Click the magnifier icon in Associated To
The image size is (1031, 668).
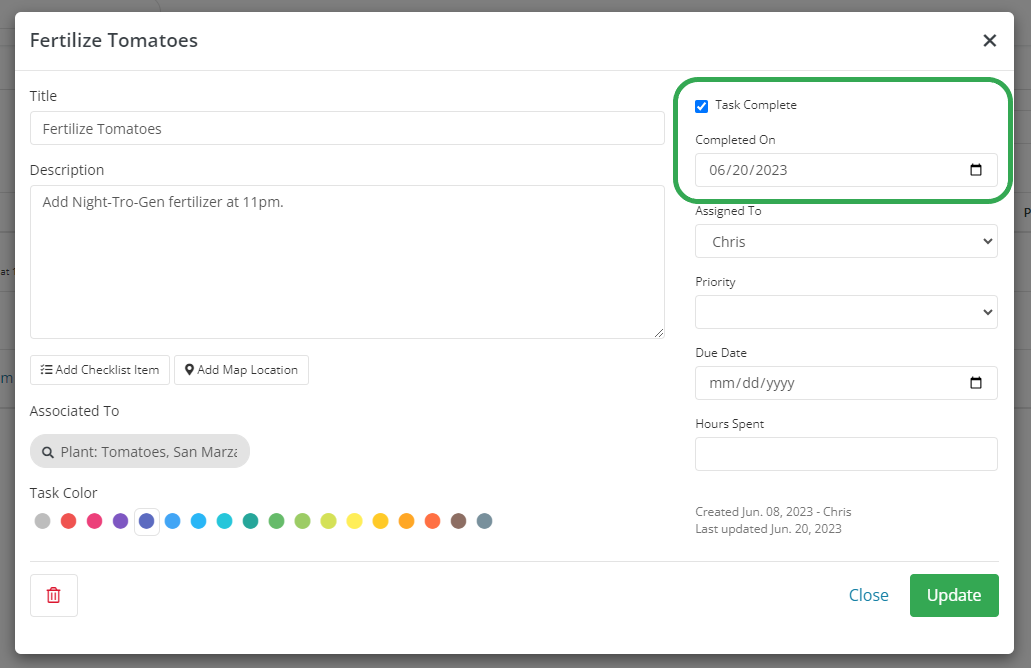pyautogui.click(x=47, y=452)
